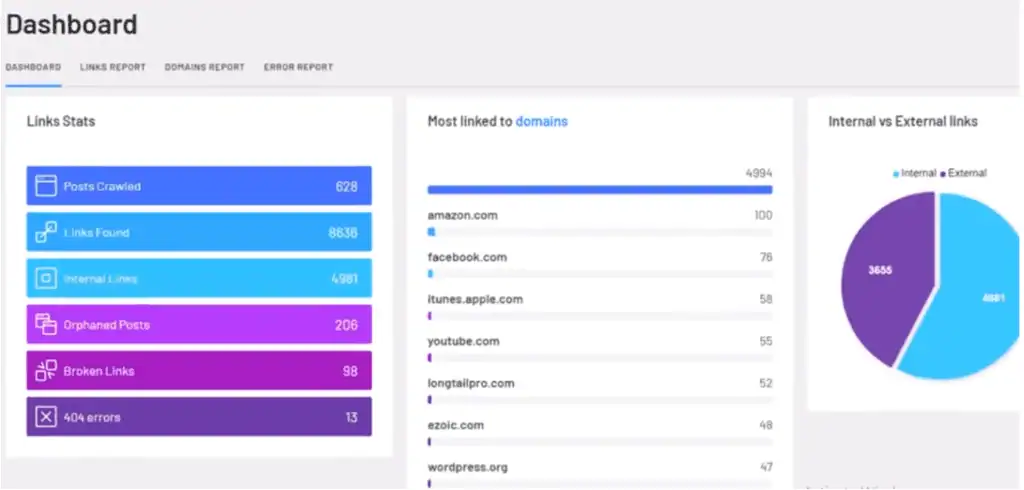Click the Orphaned Posts stacked windows icon

click(x=46, y=324)
